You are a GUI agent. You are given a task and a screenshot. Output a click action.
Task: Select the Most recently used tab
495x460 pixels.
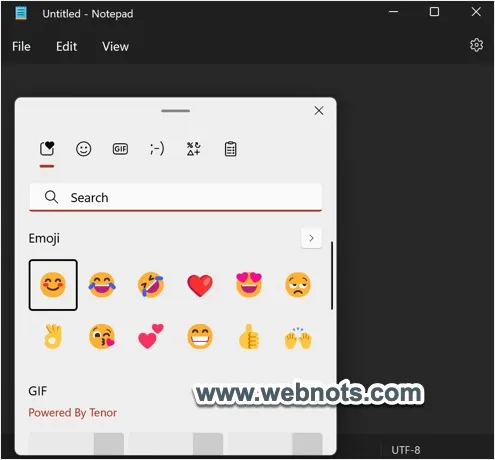tap(47, 149)
